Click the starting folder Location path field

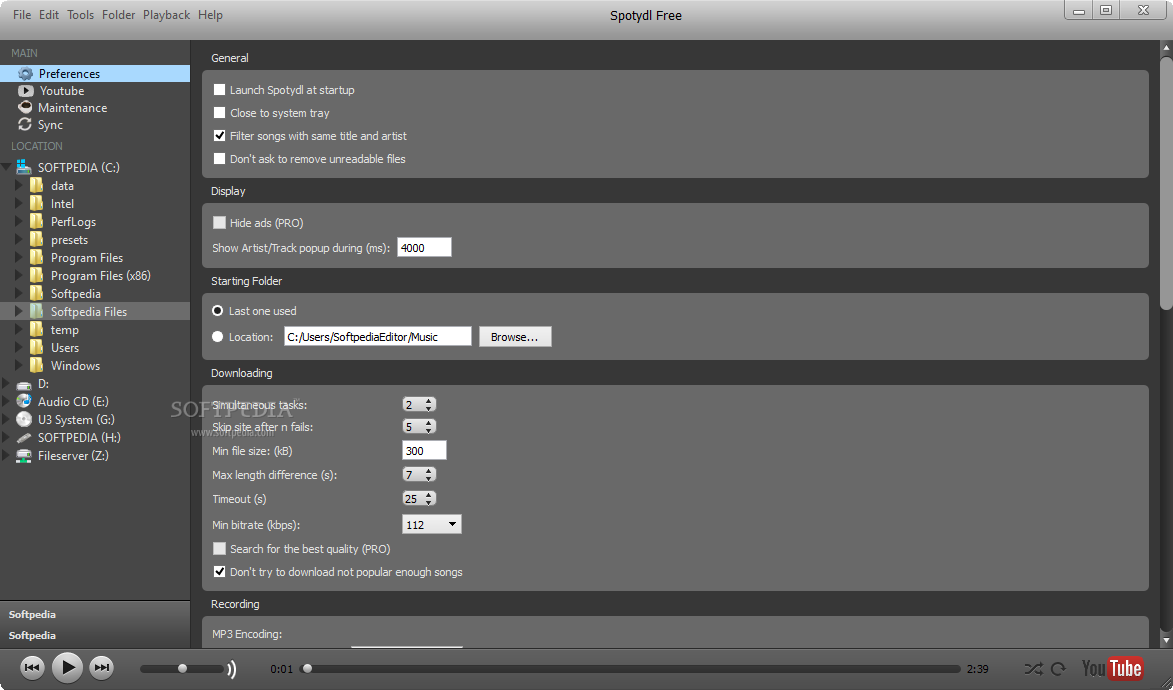[x=378, y=337]
